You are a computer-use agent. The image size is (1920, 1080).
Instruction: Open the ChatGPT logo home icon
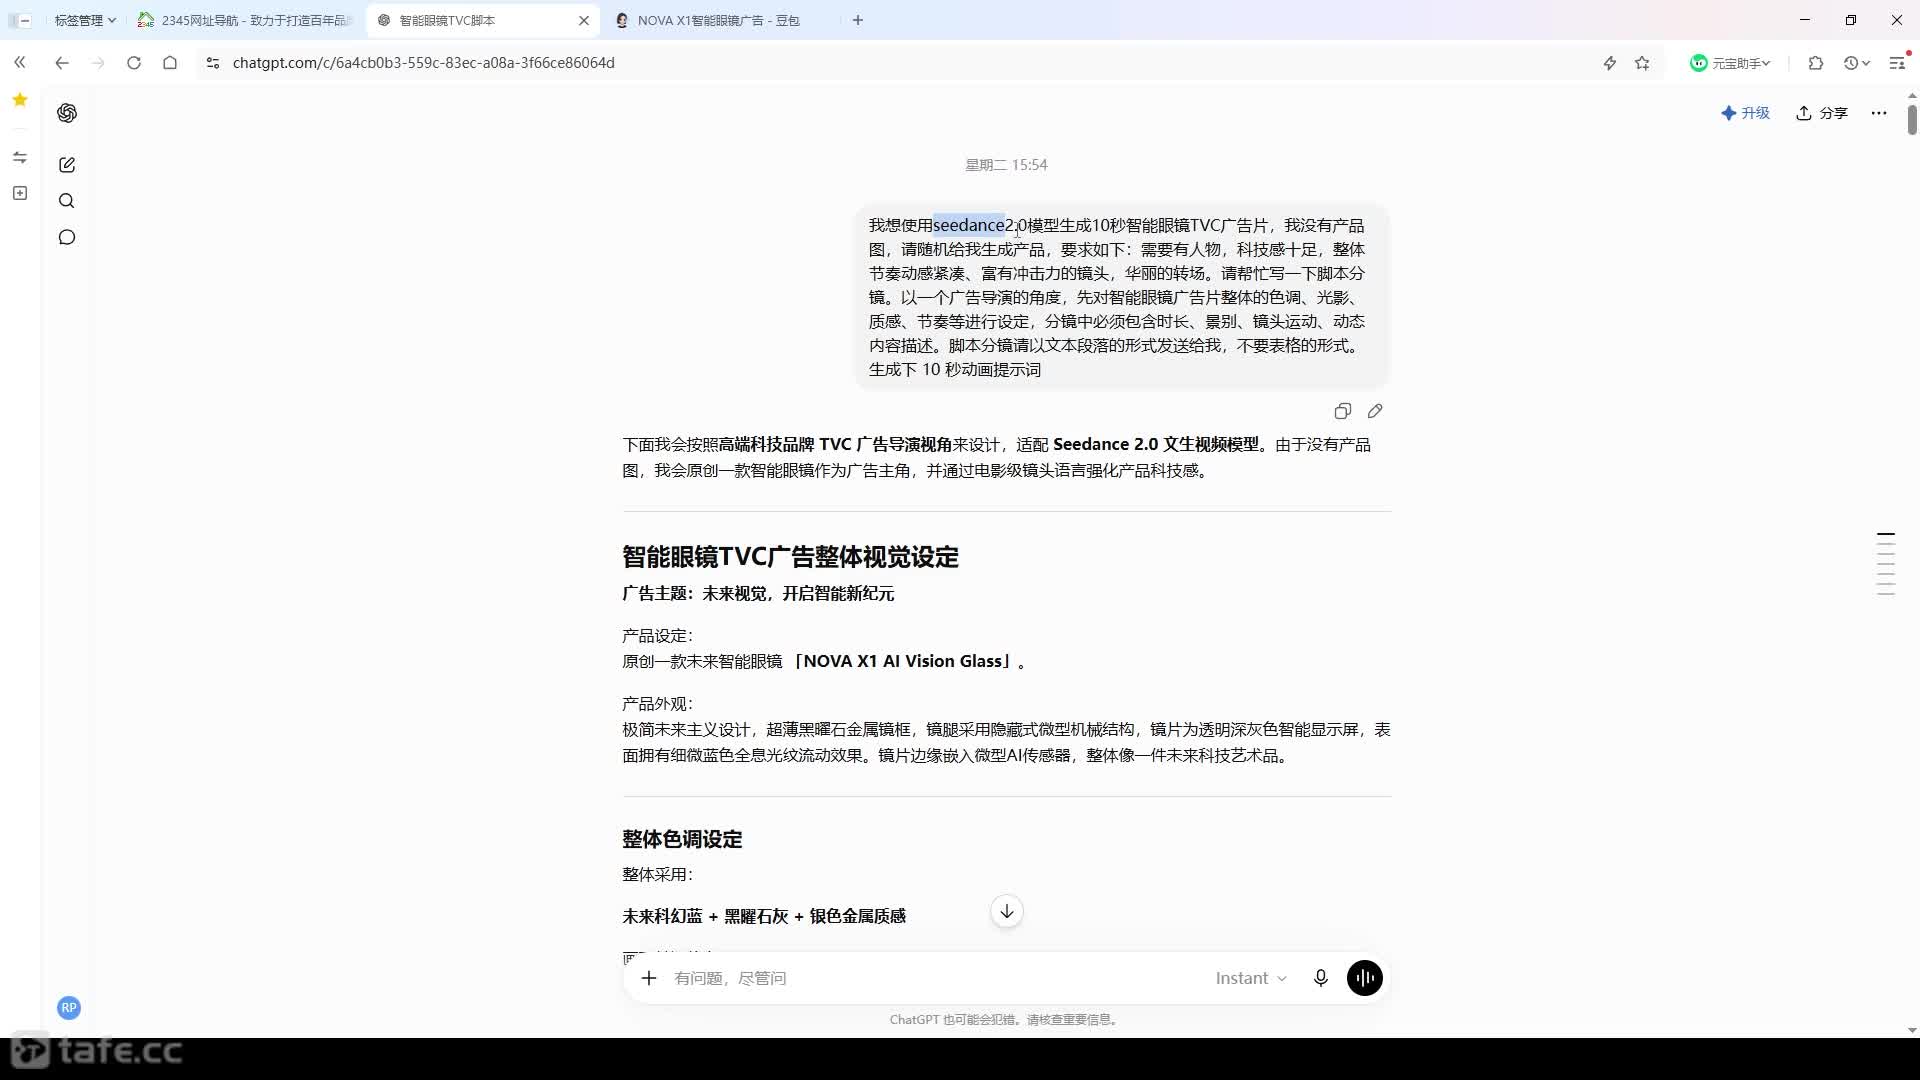click(67, 113)
